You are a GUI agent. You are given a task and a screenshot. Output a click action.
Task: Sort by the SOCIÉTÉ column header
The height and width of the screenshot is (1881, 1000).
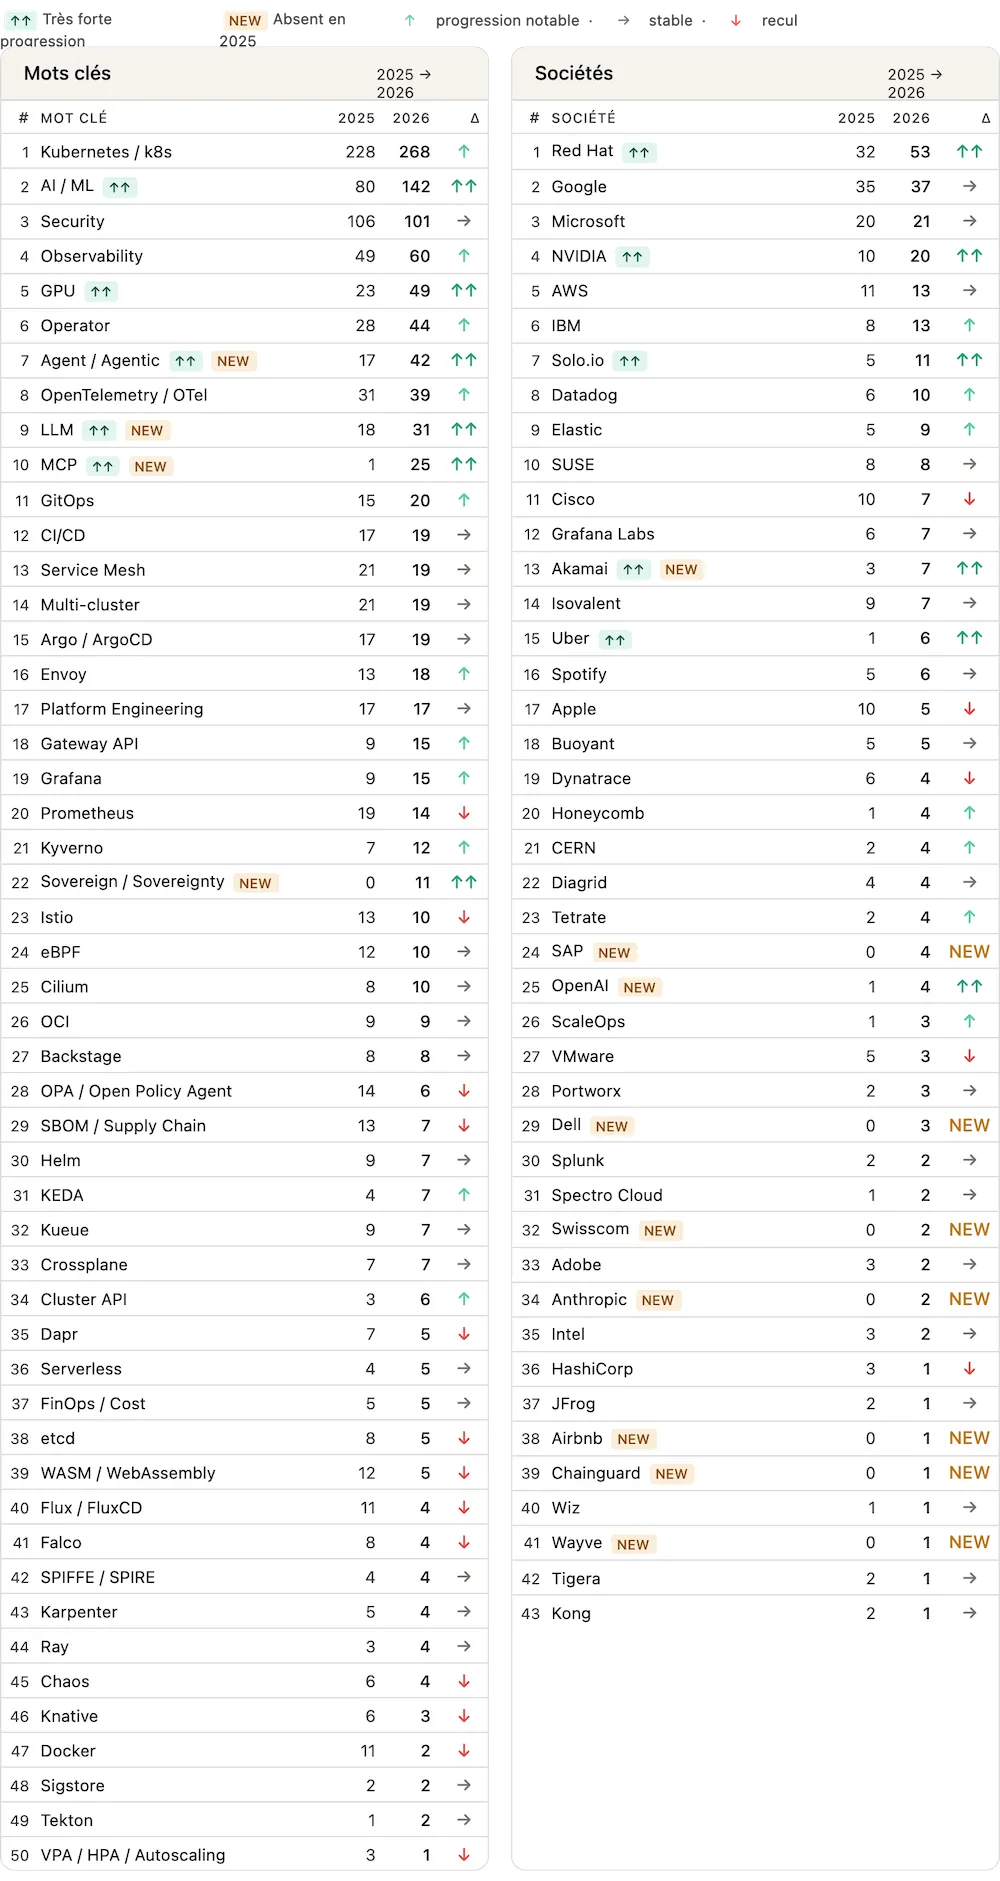584,118
